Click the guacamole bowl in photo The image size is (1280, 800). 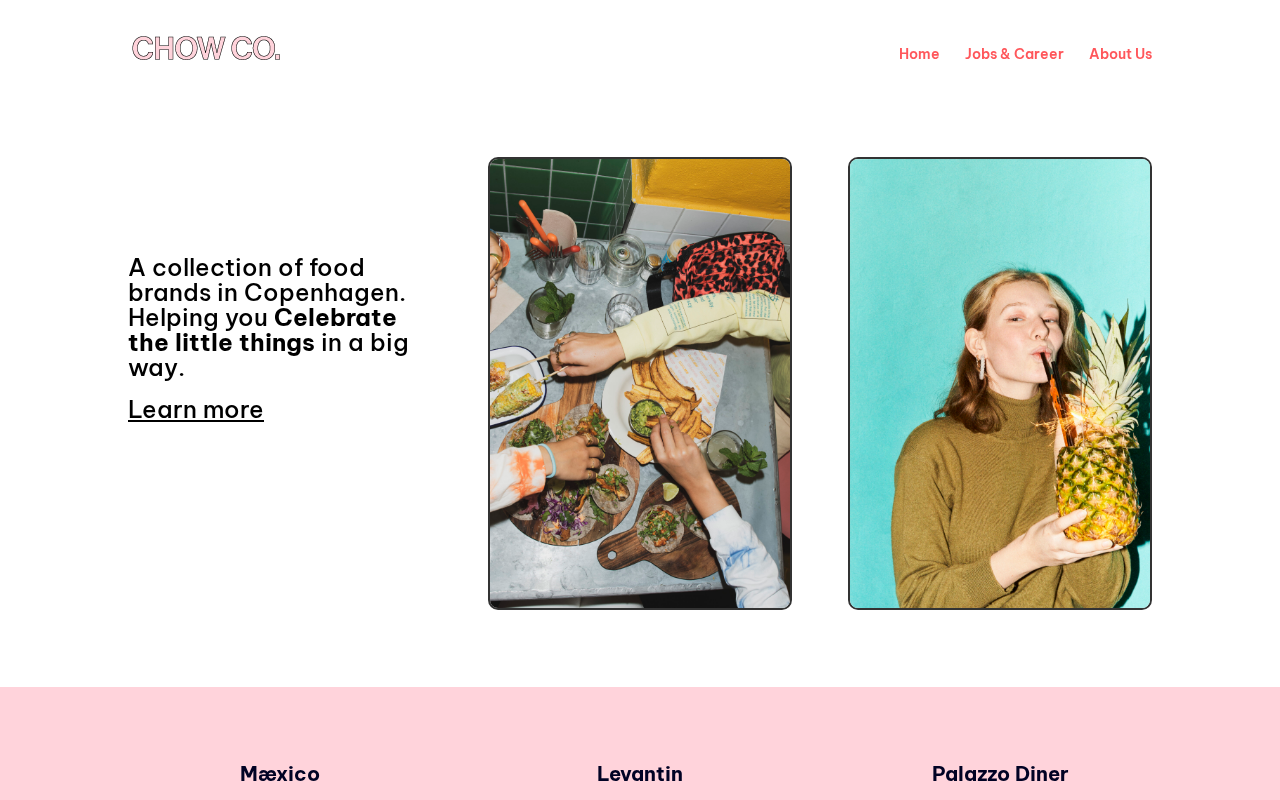[x=648, y=417]
